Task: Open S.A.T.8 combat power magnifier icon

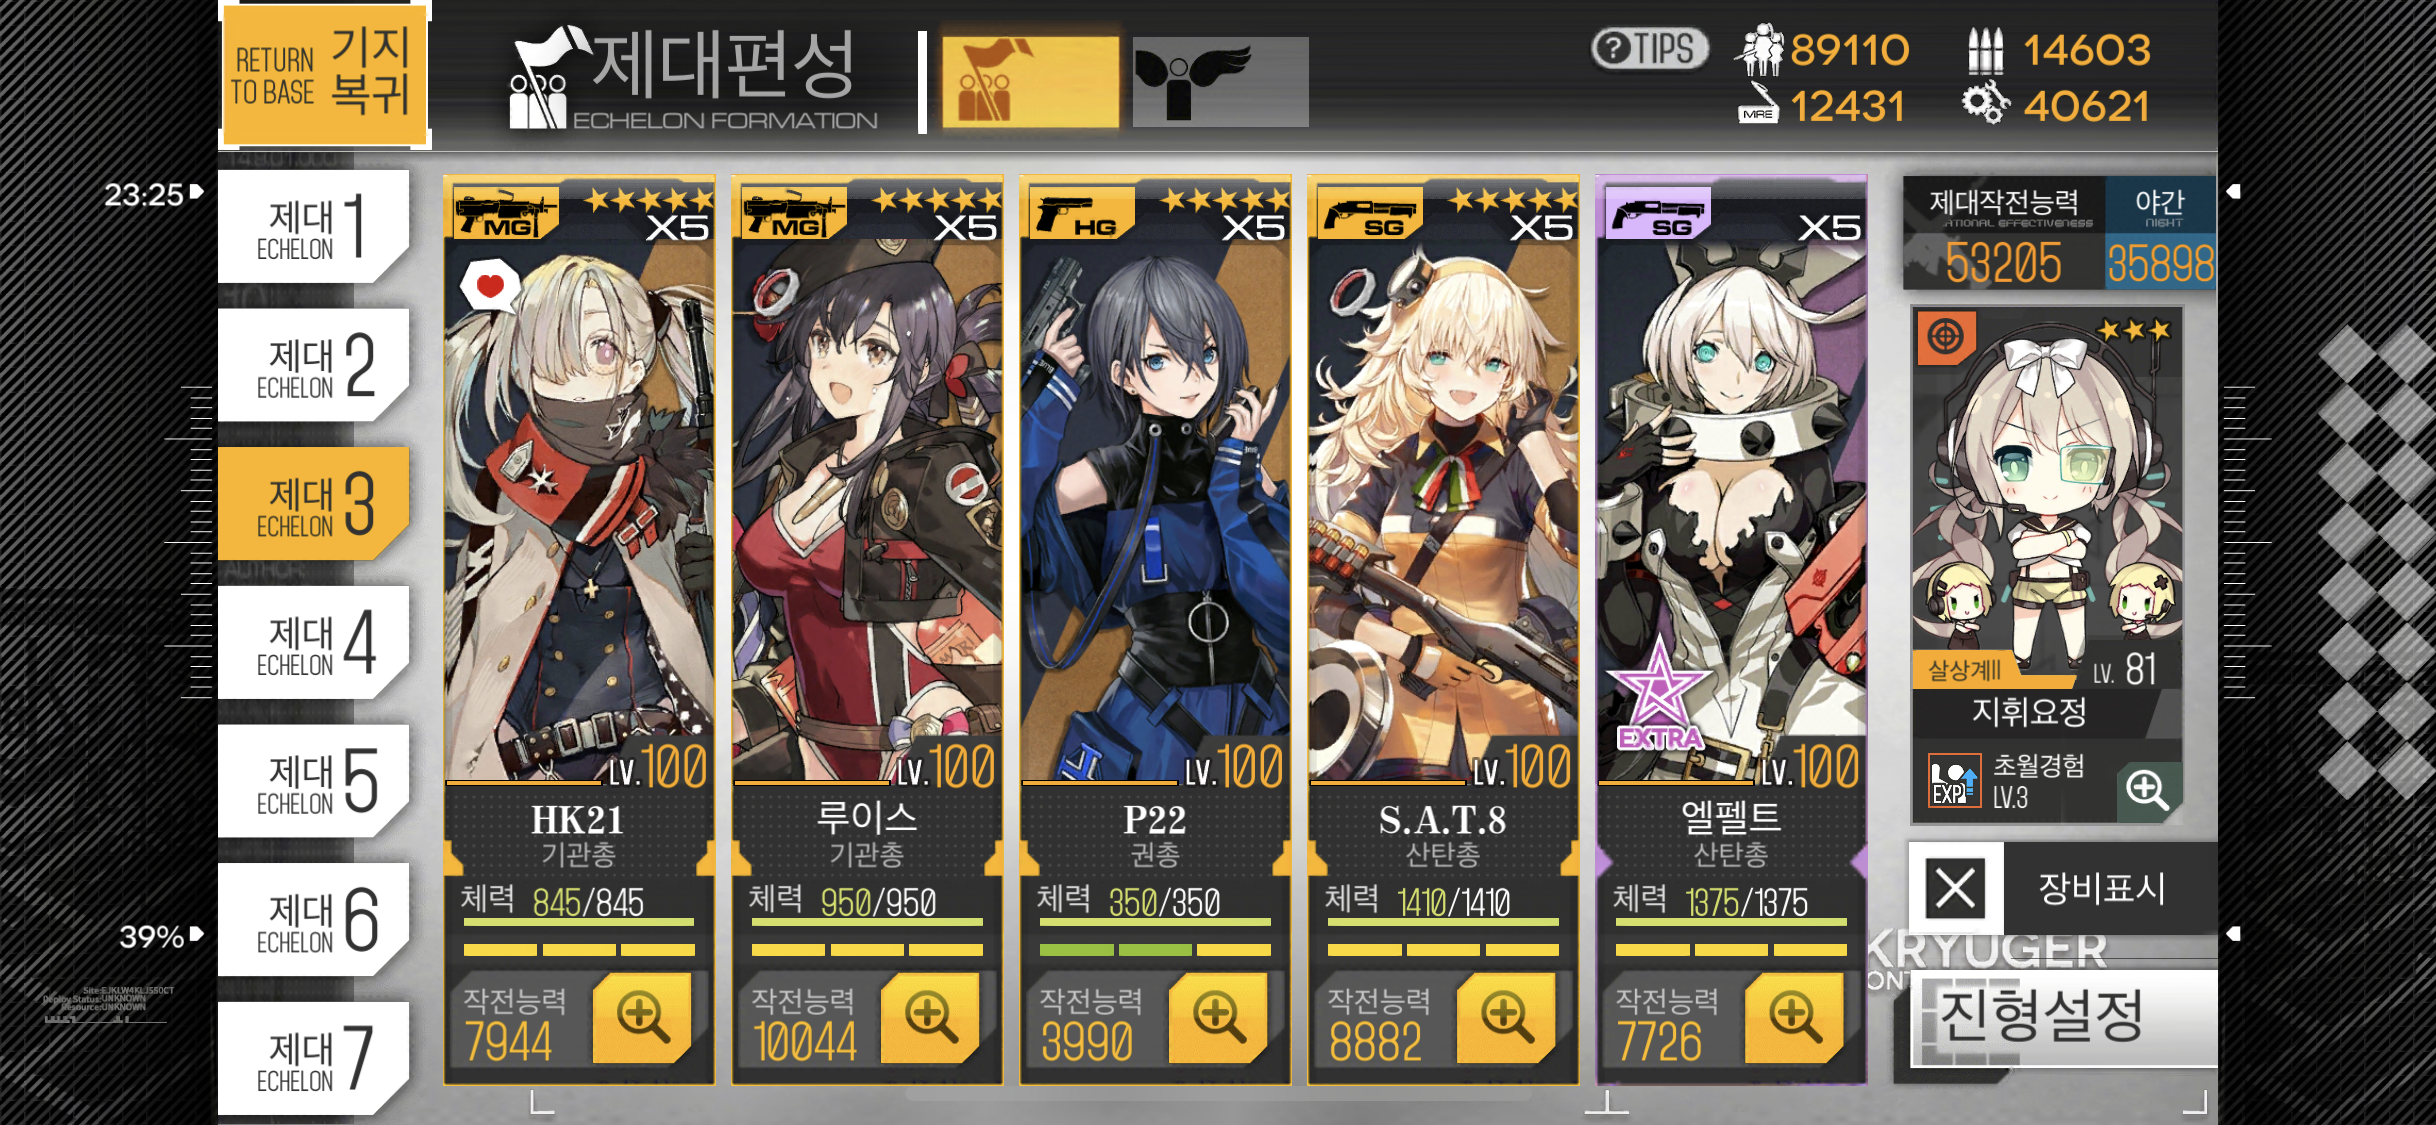Action: point(1506,1018)
